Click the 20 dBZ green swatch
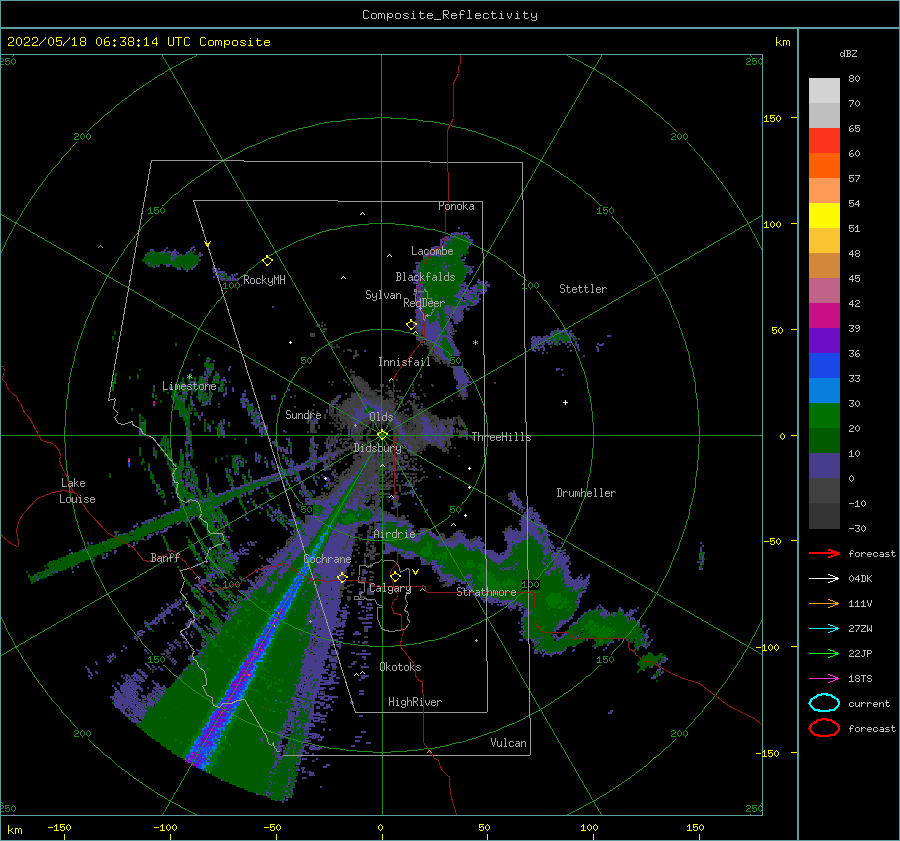Image resolution: width=900 pixels, height=841 pixels. click(824, 440)
